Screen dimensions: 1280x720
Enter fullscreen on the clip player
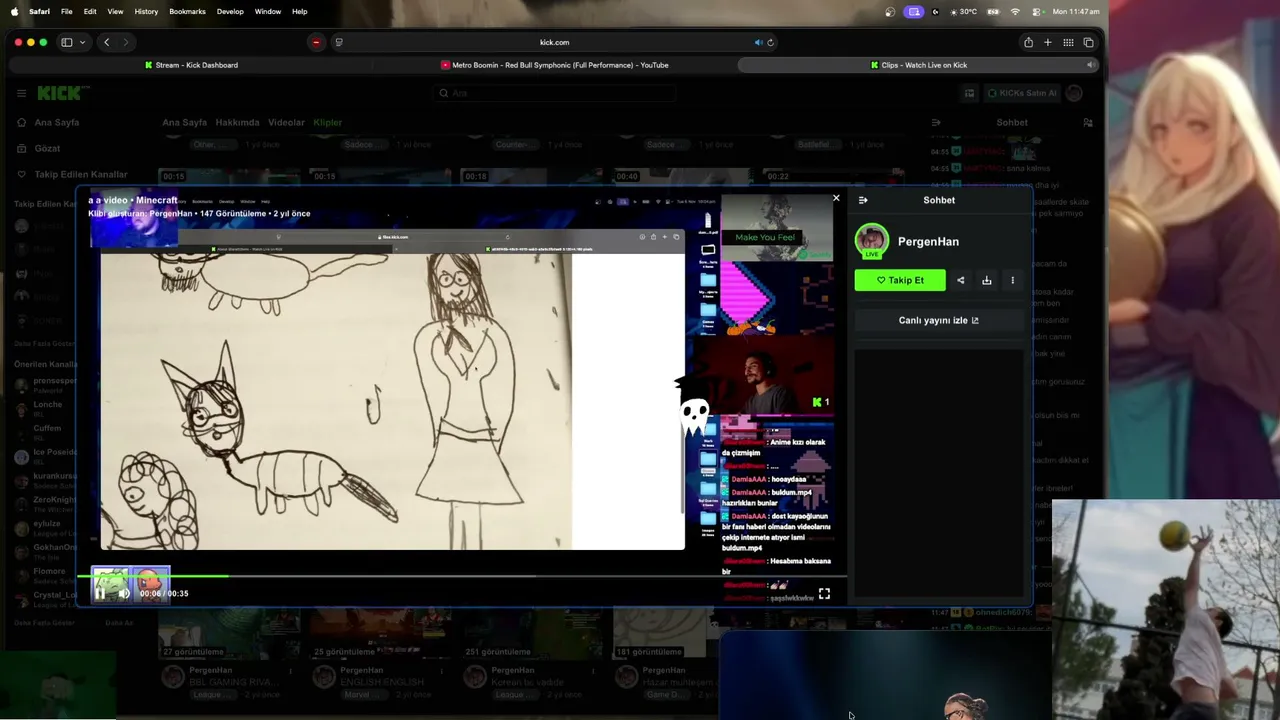pyautogui.click(x=824, y=593)
